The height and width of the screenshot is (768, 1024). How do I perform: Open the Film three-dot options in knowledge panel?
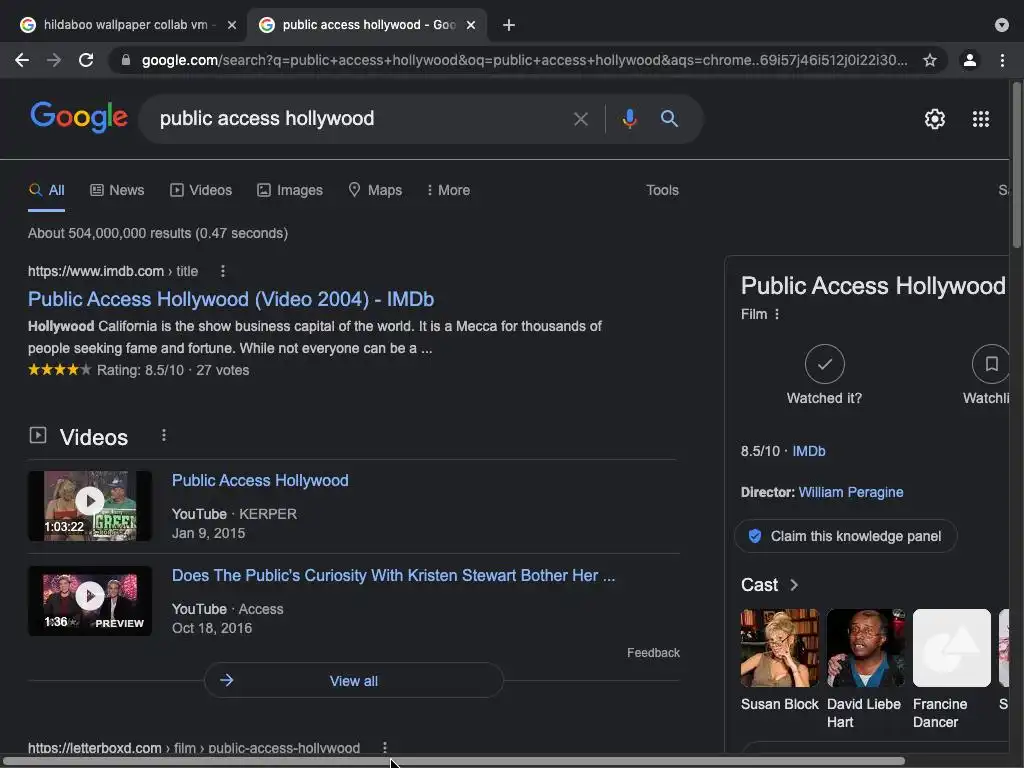coord(776,314)
